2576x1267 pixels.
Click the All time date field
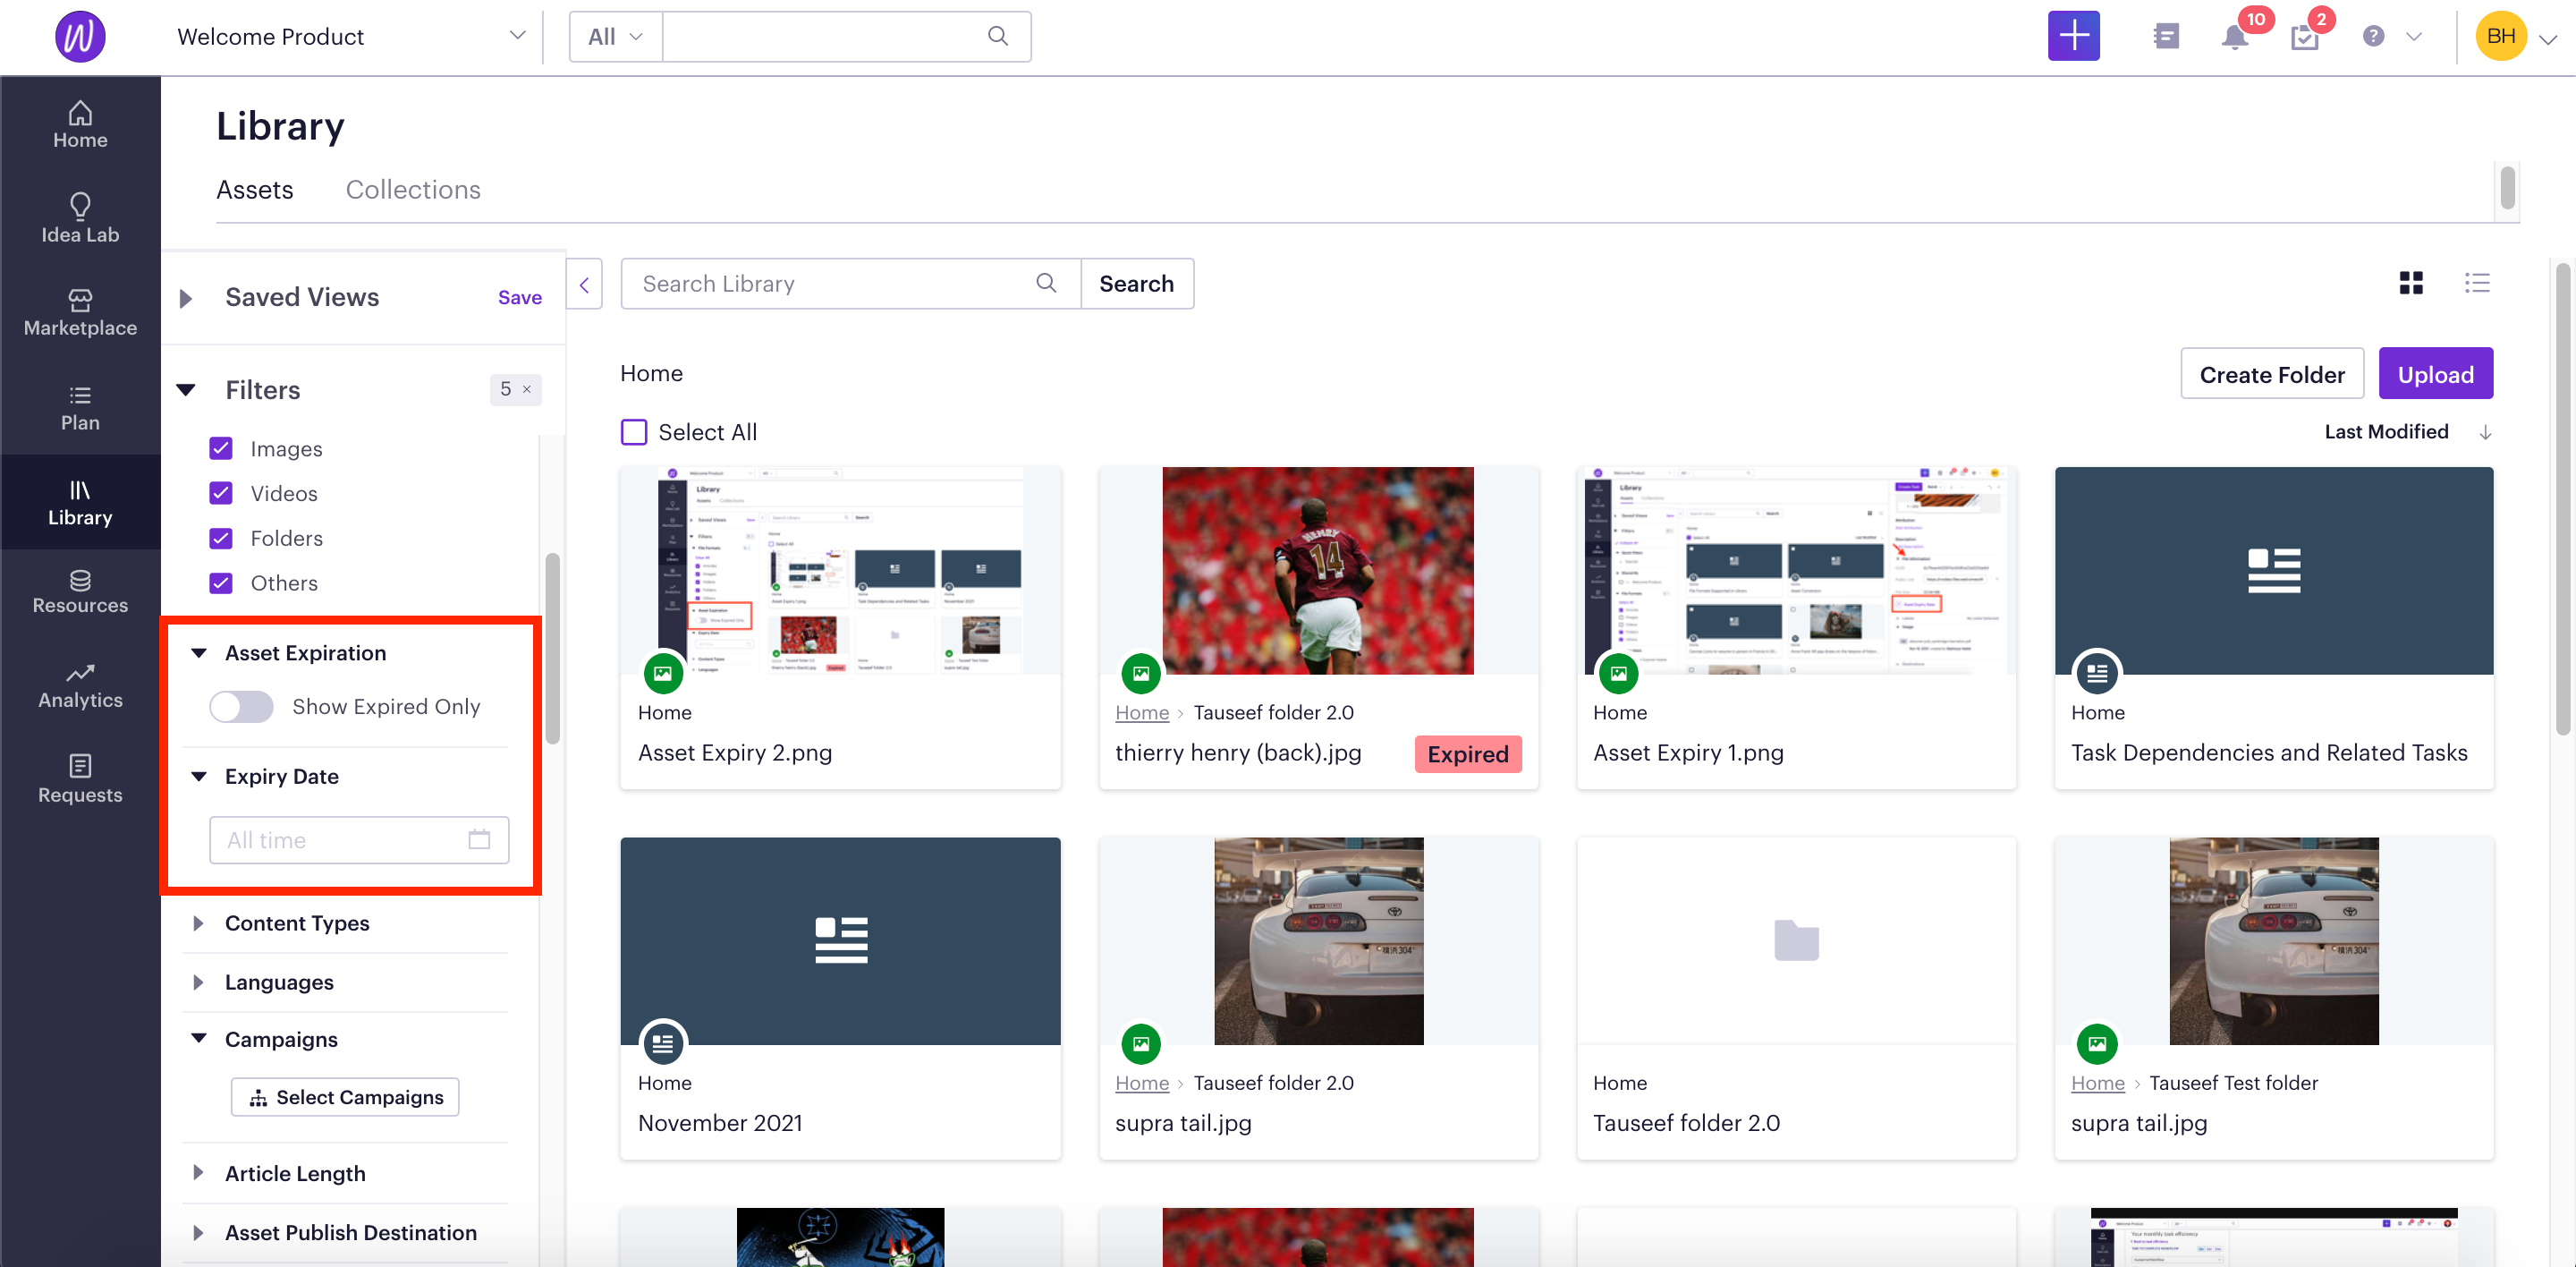pos(358,839)
